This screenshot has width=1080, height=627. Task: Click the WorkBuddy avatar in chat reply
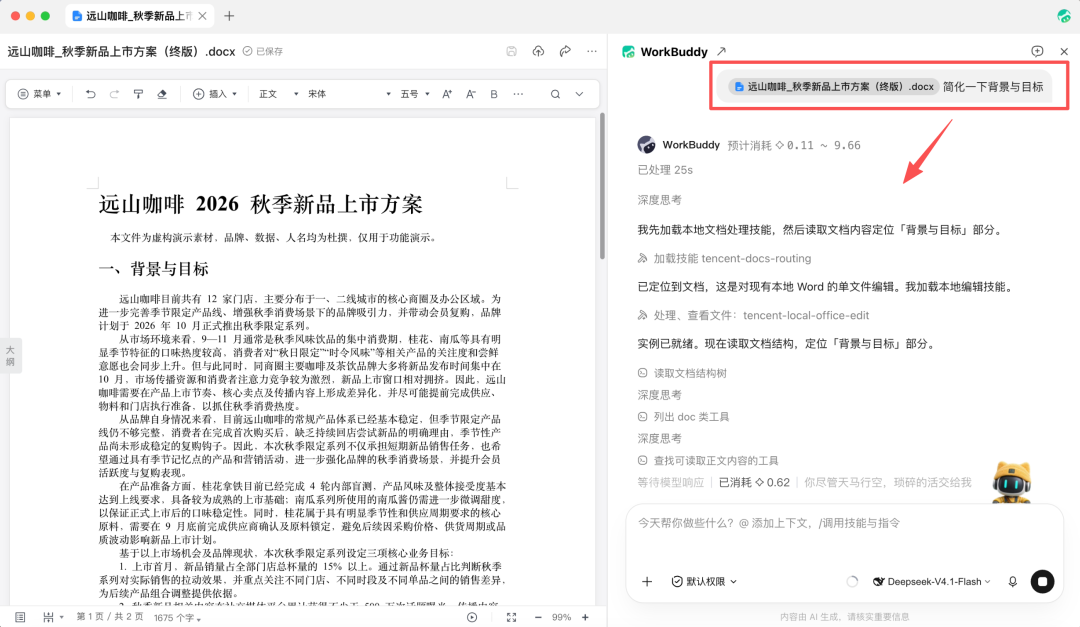(646, 145)
